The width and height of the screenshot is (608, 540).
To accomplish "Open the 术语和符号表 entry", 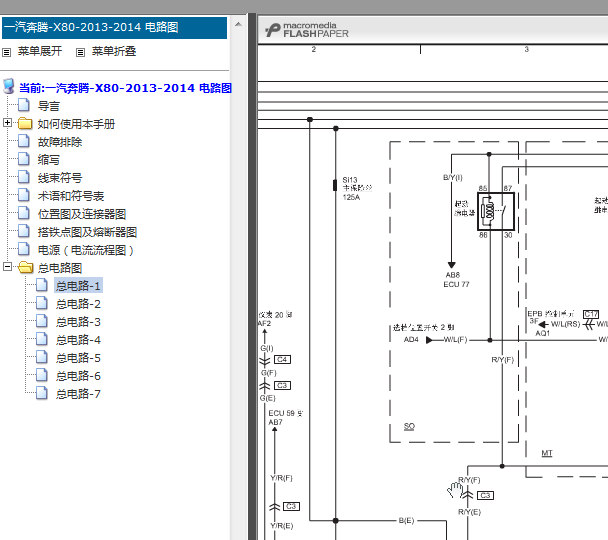I will [x=71, y=196].
